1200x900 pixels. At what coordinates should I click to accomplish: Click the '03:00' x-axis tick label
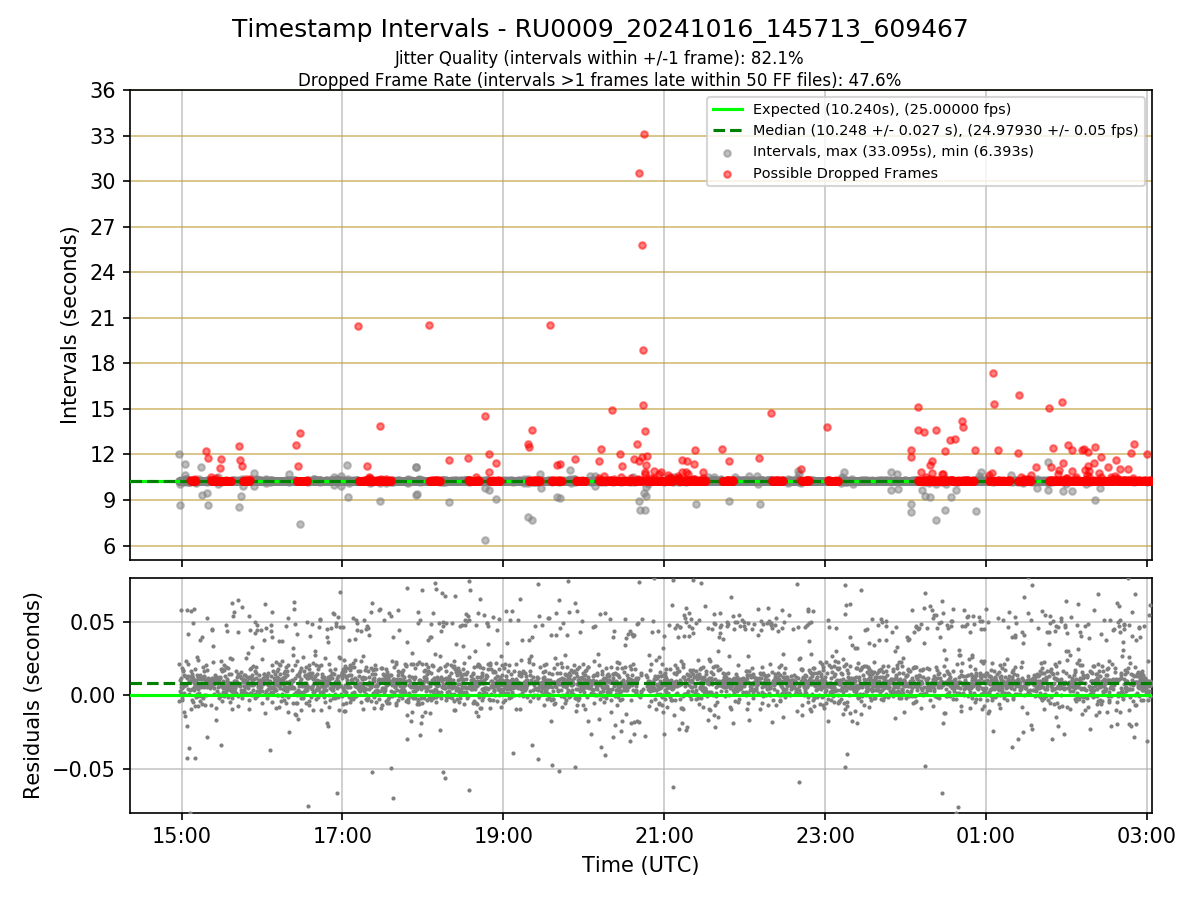tap(1146, 835)
